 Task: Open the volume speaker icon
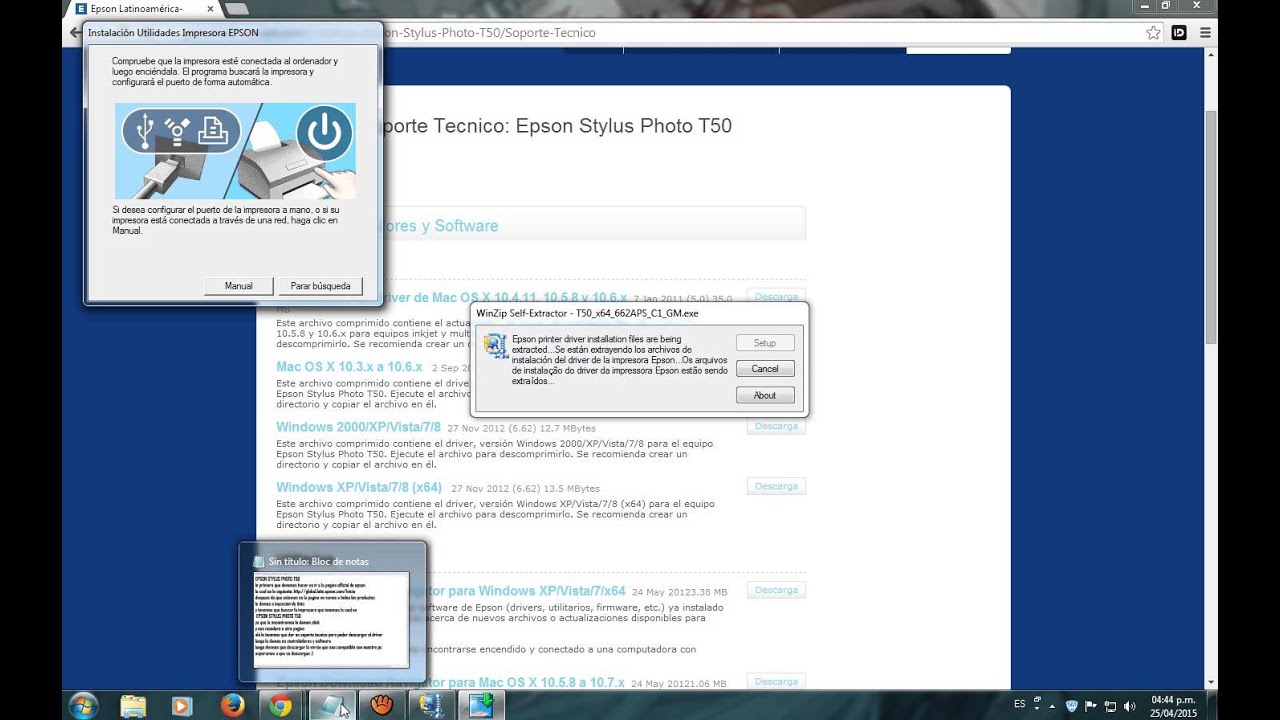point(1128,705)
